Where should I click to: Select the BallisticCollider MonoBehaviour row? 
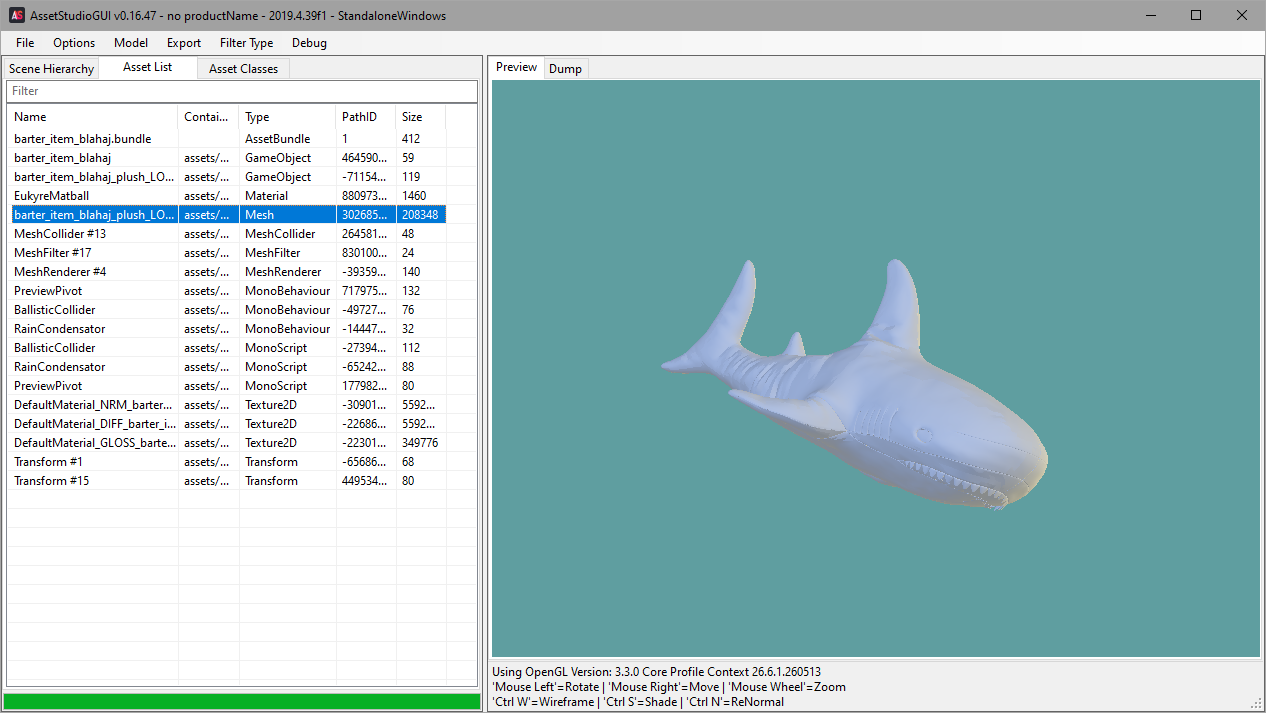coord(227,310)
